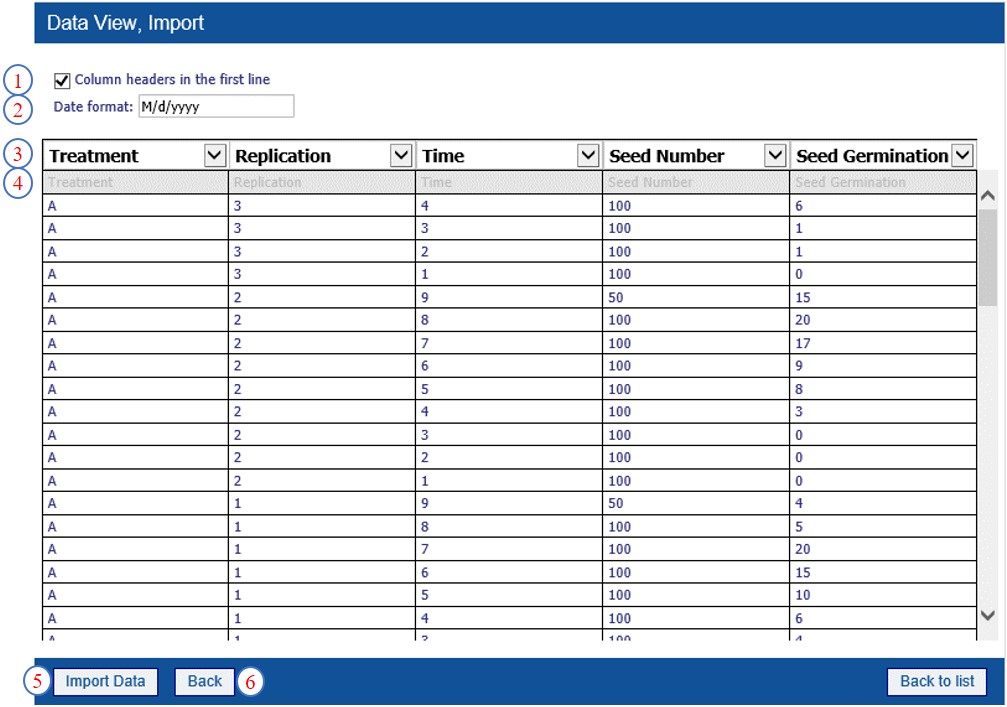The image size is (1007, 707).
Task: Click the circled number 6 annotation marker
Action: coord(250,682)
